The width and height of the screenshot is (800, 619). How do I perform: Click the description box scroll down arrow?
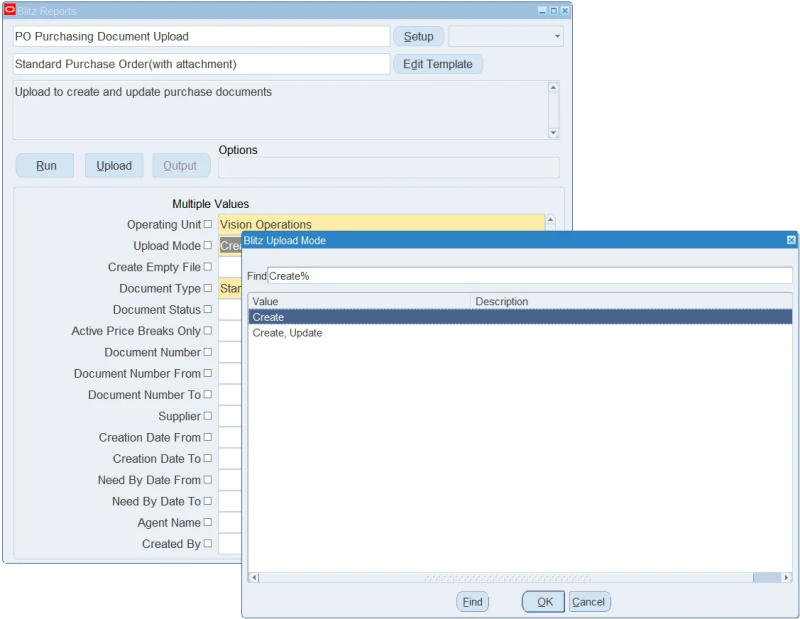pyautogui.click(x=553, y=133)
